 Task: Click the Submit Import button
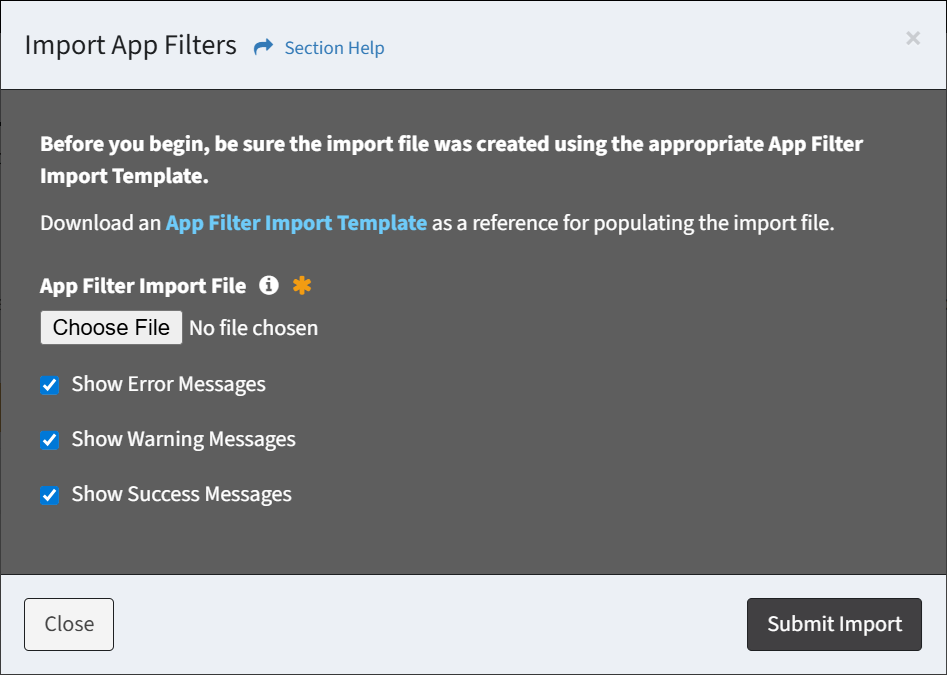point(834,624)
